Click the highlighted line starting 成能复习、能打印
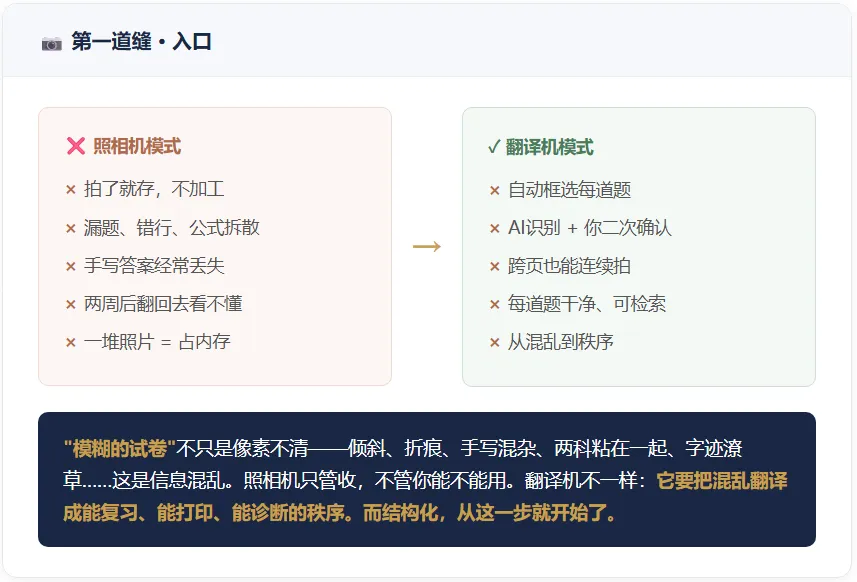This screenshot has height=582, width=857. click(339, 513)
